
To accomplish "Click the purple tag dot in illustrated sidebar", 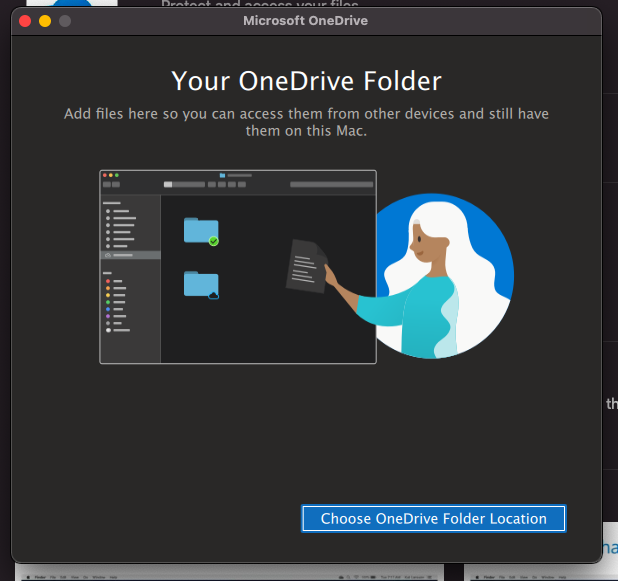I will pyautogui.click(x=108, y=317).
